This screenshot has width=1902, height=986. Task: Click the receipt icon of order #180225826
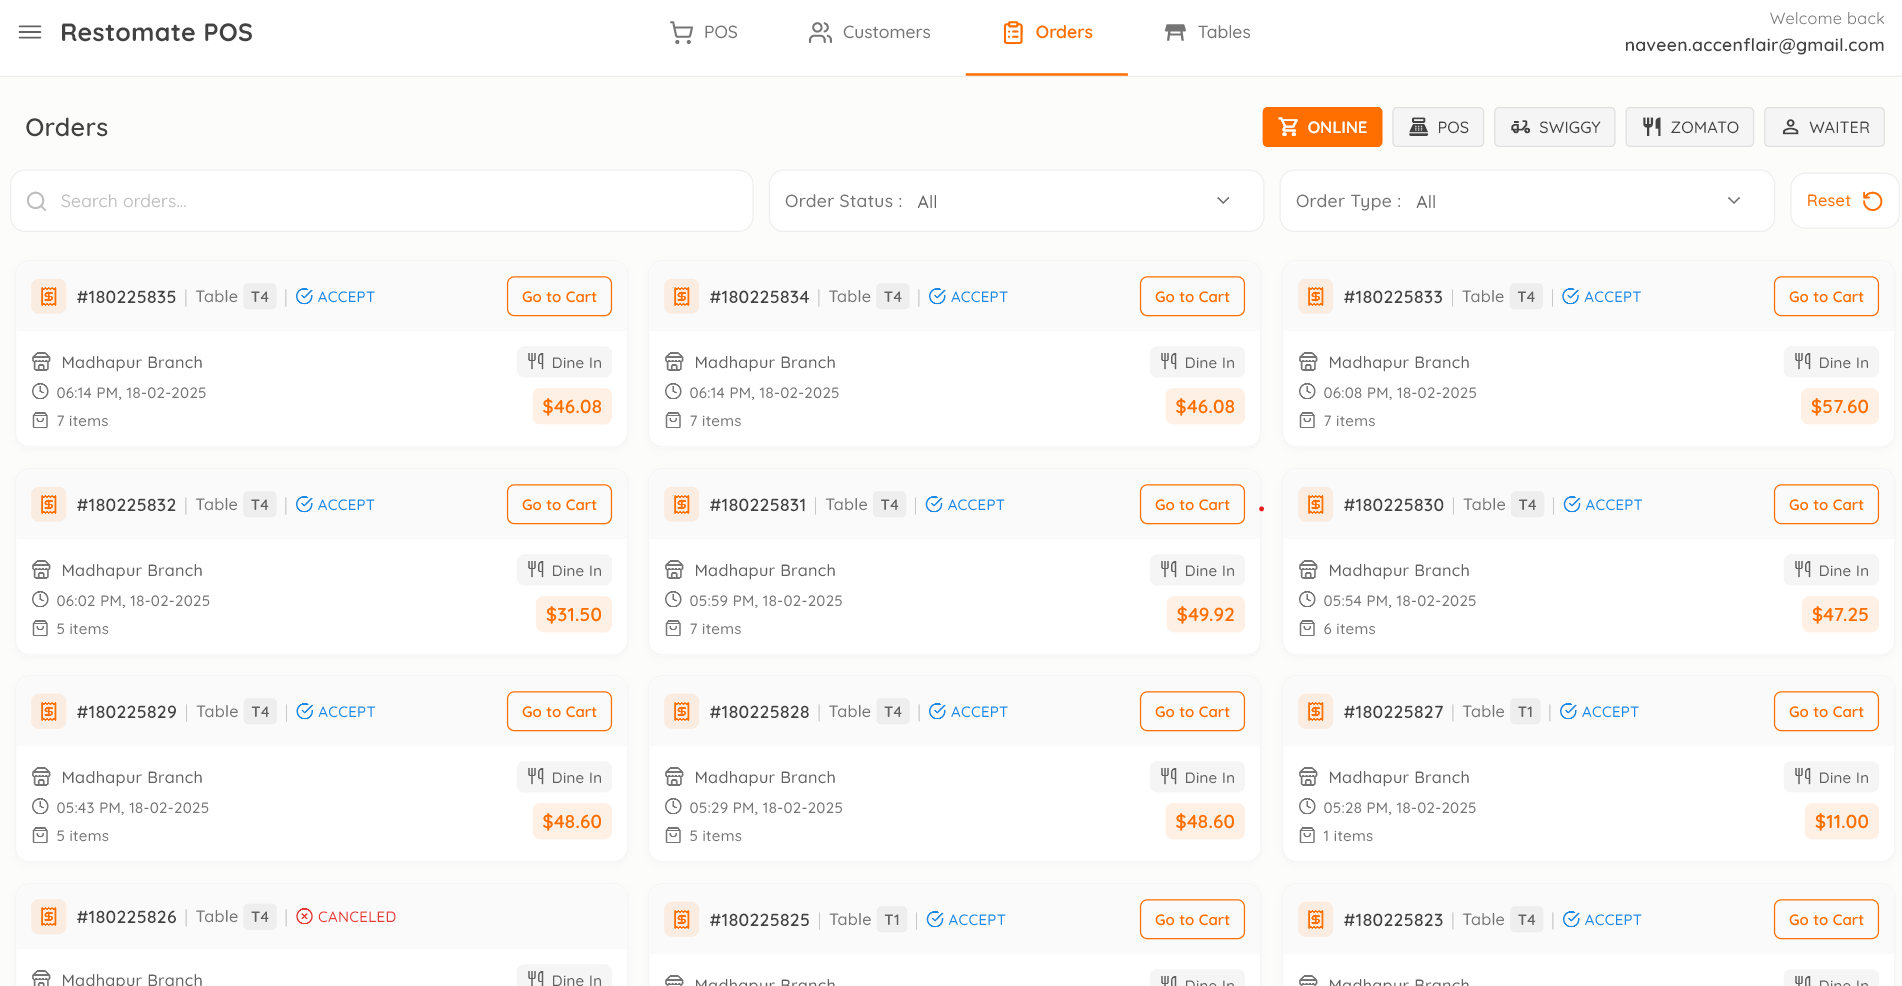pos(48,916)
